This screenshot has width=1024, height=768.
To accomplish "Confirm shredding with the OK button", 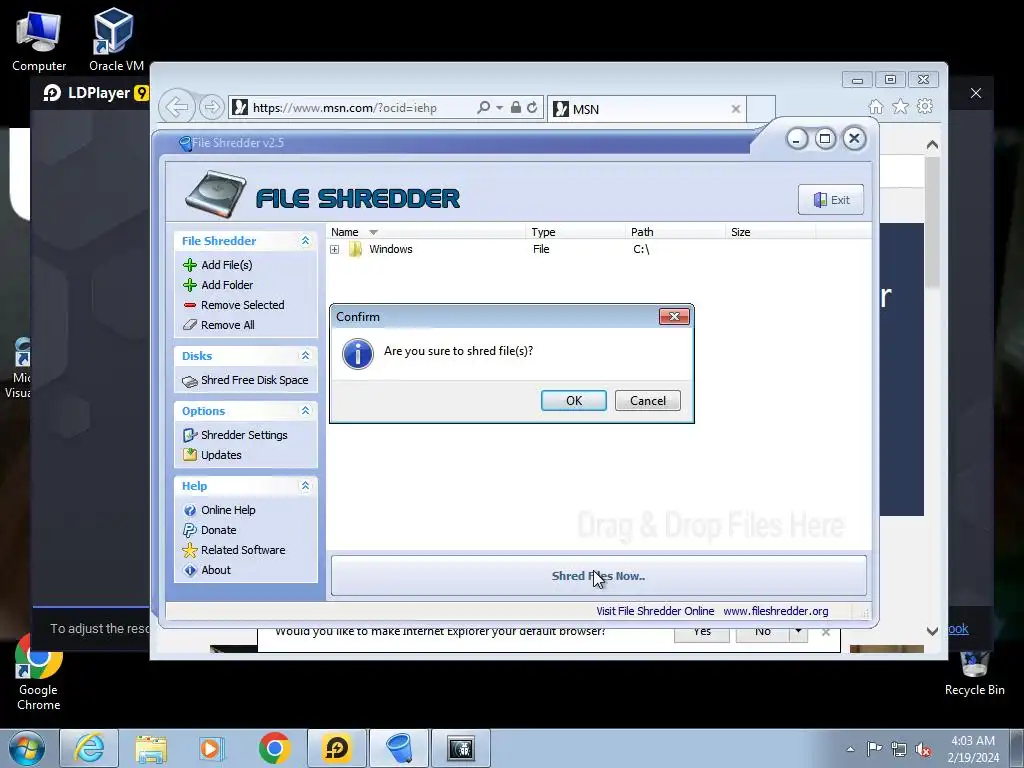I will pyautogui.click(x=573, y=400).
